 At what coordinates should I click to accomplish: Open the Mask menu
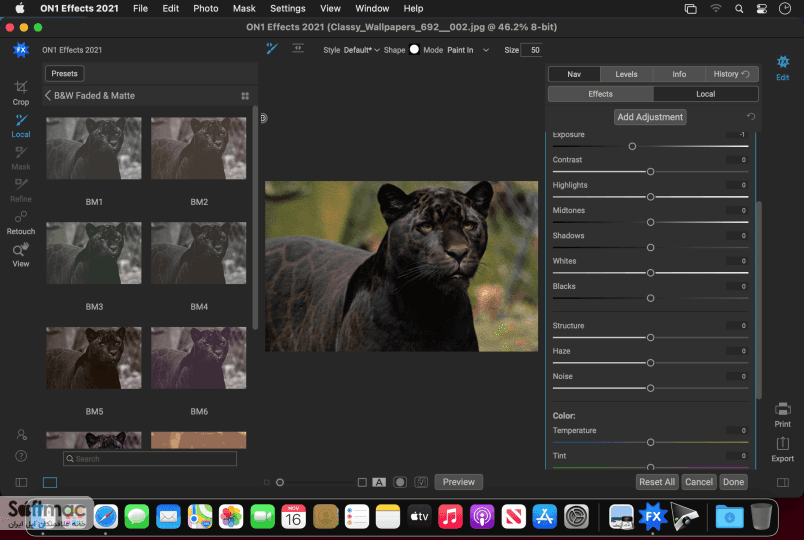244,8
